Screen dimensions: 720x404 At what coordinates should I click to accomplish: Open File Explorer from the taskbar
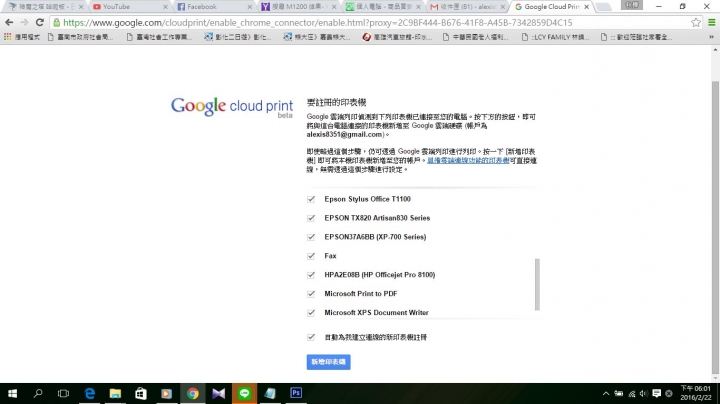tap(115, 393)
